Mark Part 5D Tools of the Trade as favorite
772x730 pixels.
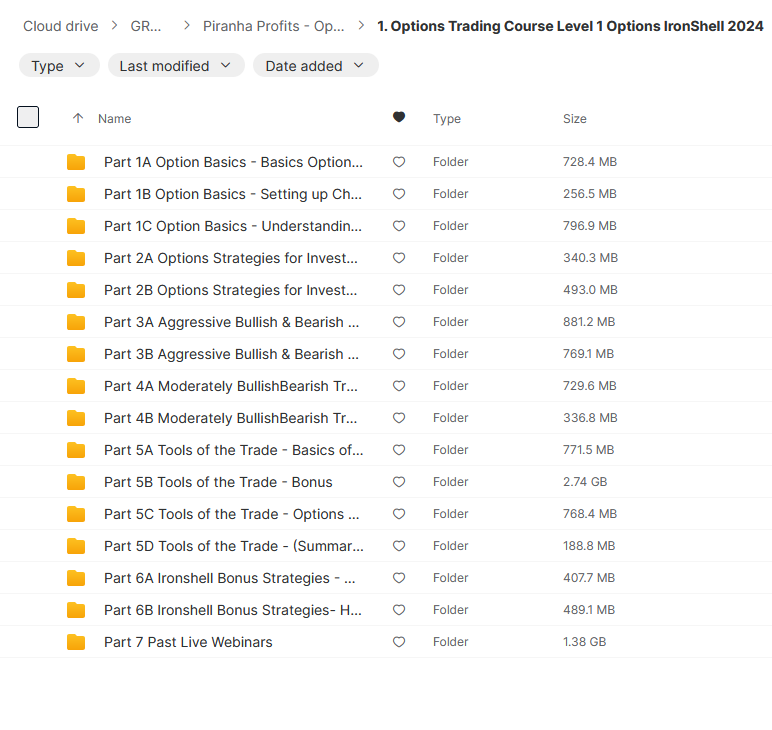tap(399, 546)
